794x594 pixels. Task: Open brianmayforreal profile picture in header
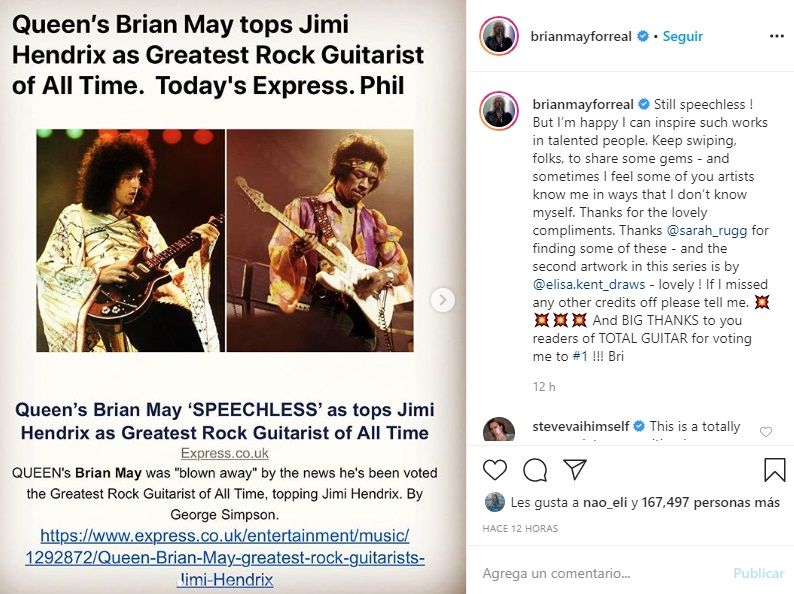pyautogui.click(x=500, y=36)
